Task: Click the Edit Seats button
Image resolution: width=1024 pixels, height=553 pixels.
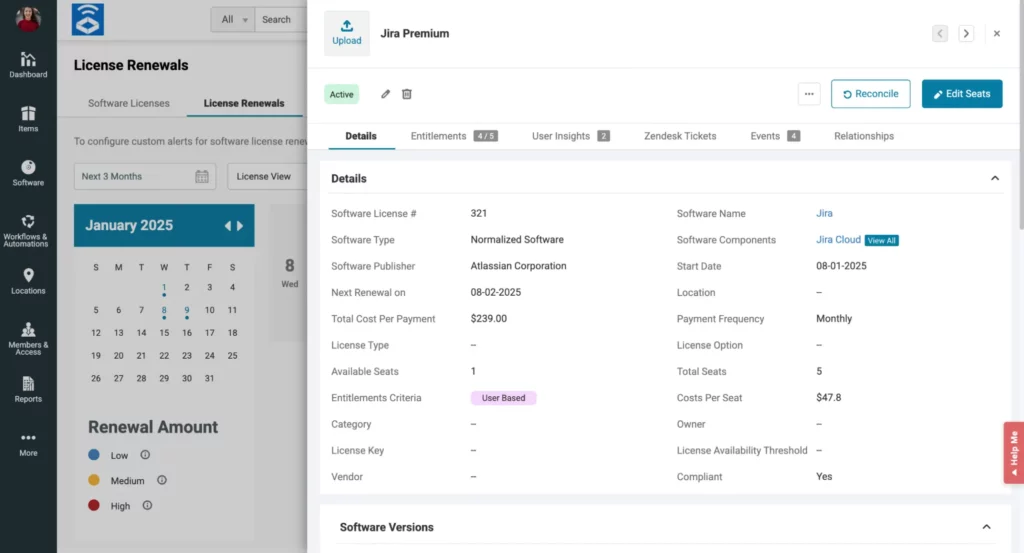Action: [x=962, y=94]
